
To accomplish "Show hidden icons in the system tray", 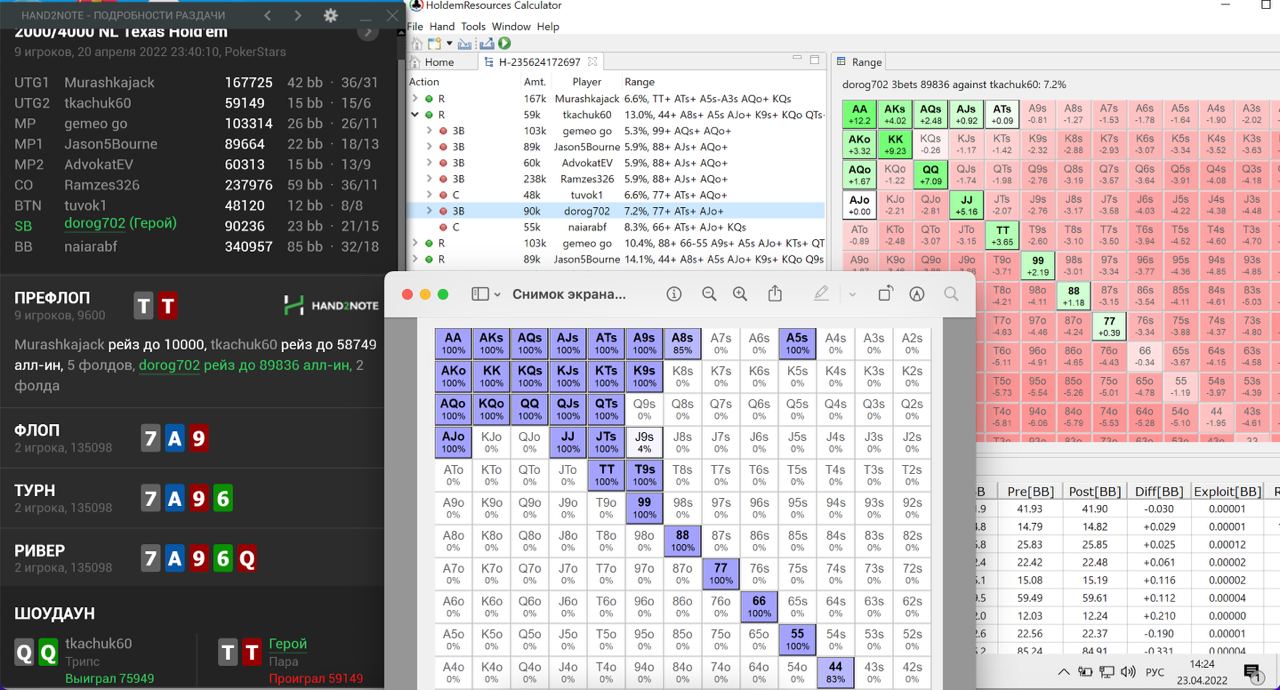I will (1064, 672).
